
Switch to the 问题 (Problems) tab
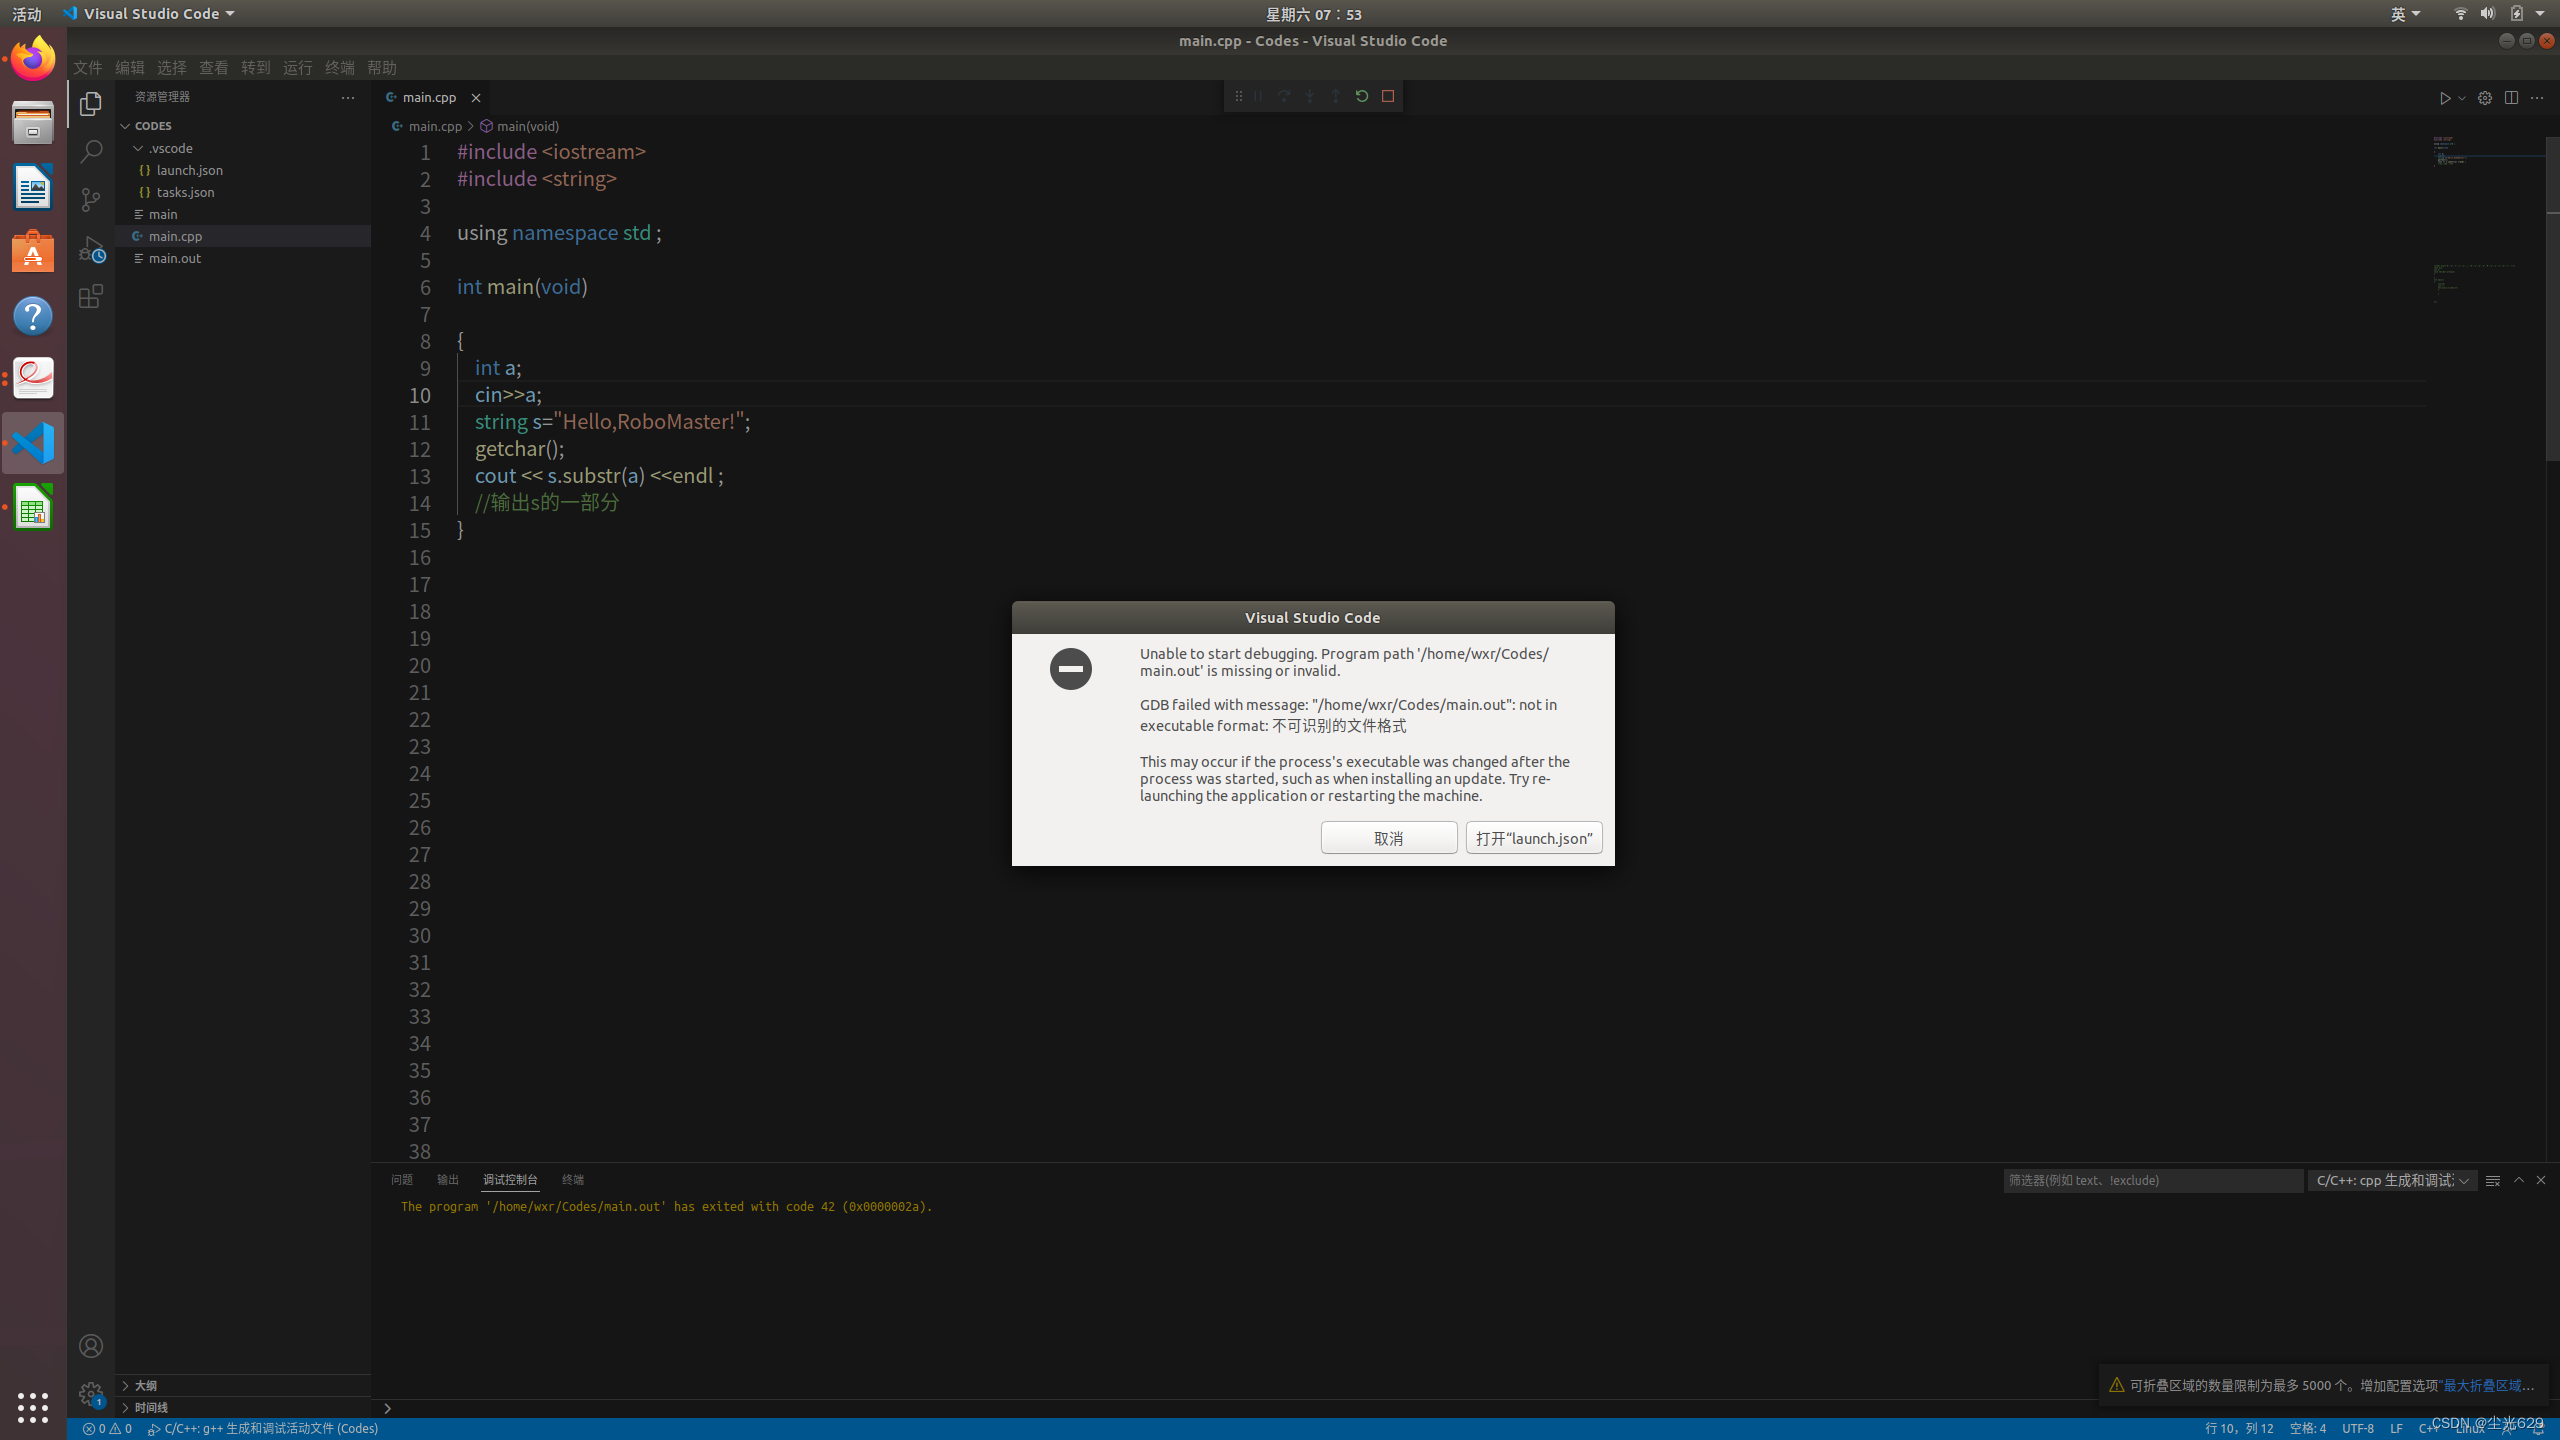[402, 1180]
